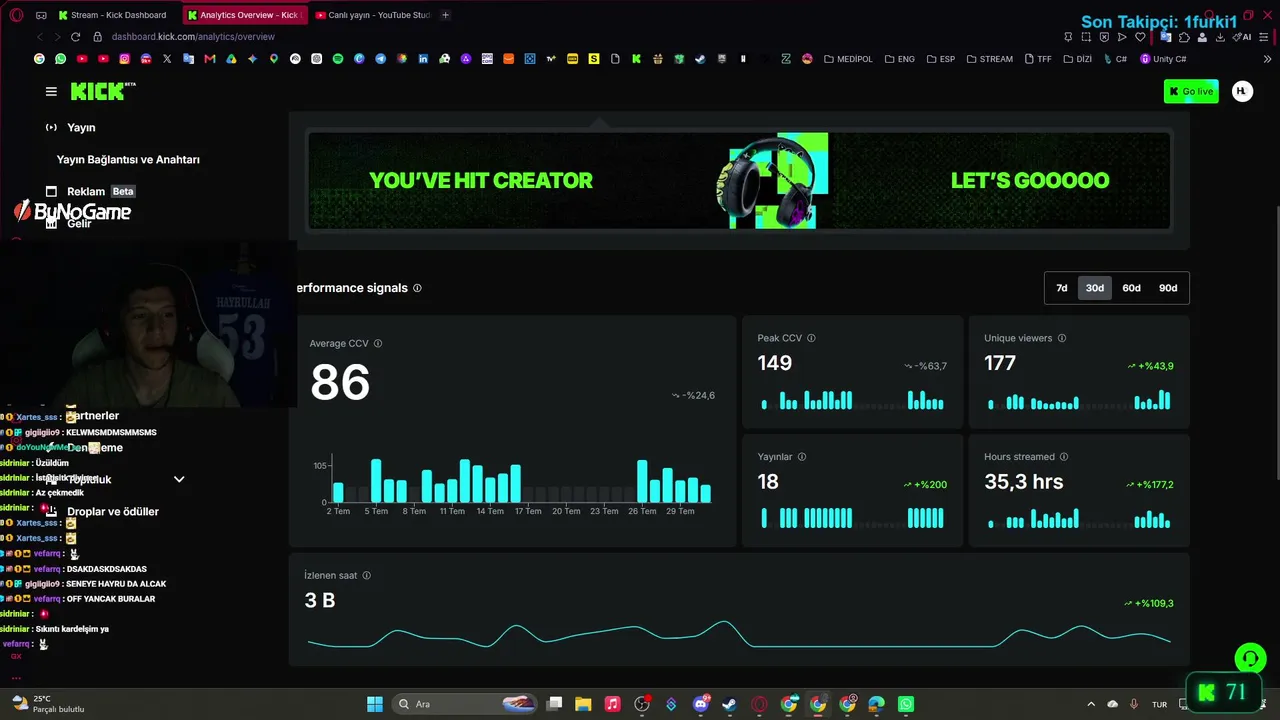Switch to Canlı yayın YouTube Studio tab
Screen dimensions: 1280x720
click(x=373, y=15)
